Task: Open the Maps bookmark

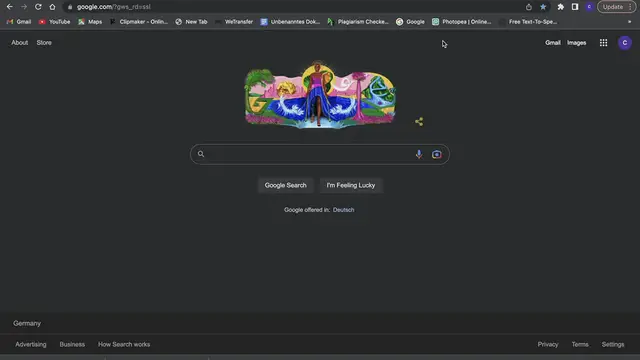Action: coord(90,22)
